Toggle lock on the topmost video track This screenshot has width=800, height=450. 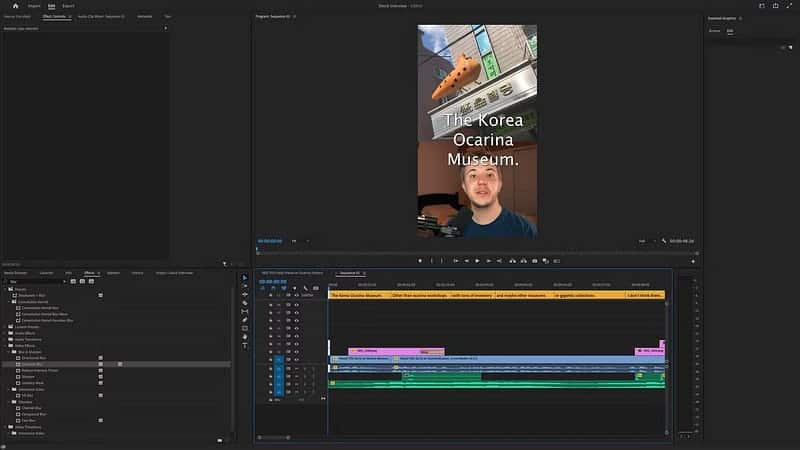pyautogui.click(x=271, y=295)
